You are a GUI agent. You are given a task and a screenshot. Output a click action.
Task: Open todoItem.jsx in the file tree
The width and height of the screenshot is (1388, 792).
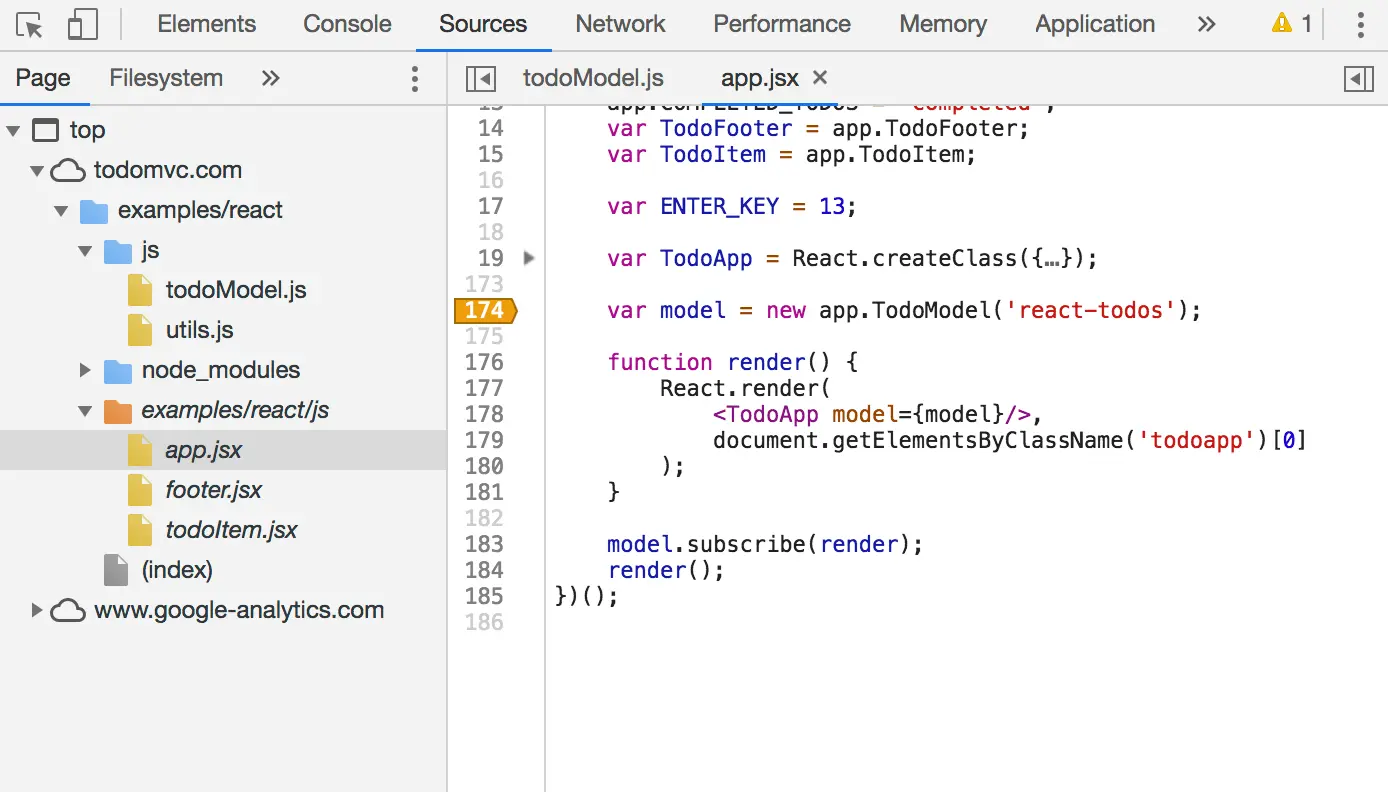[x=232, y=530]
